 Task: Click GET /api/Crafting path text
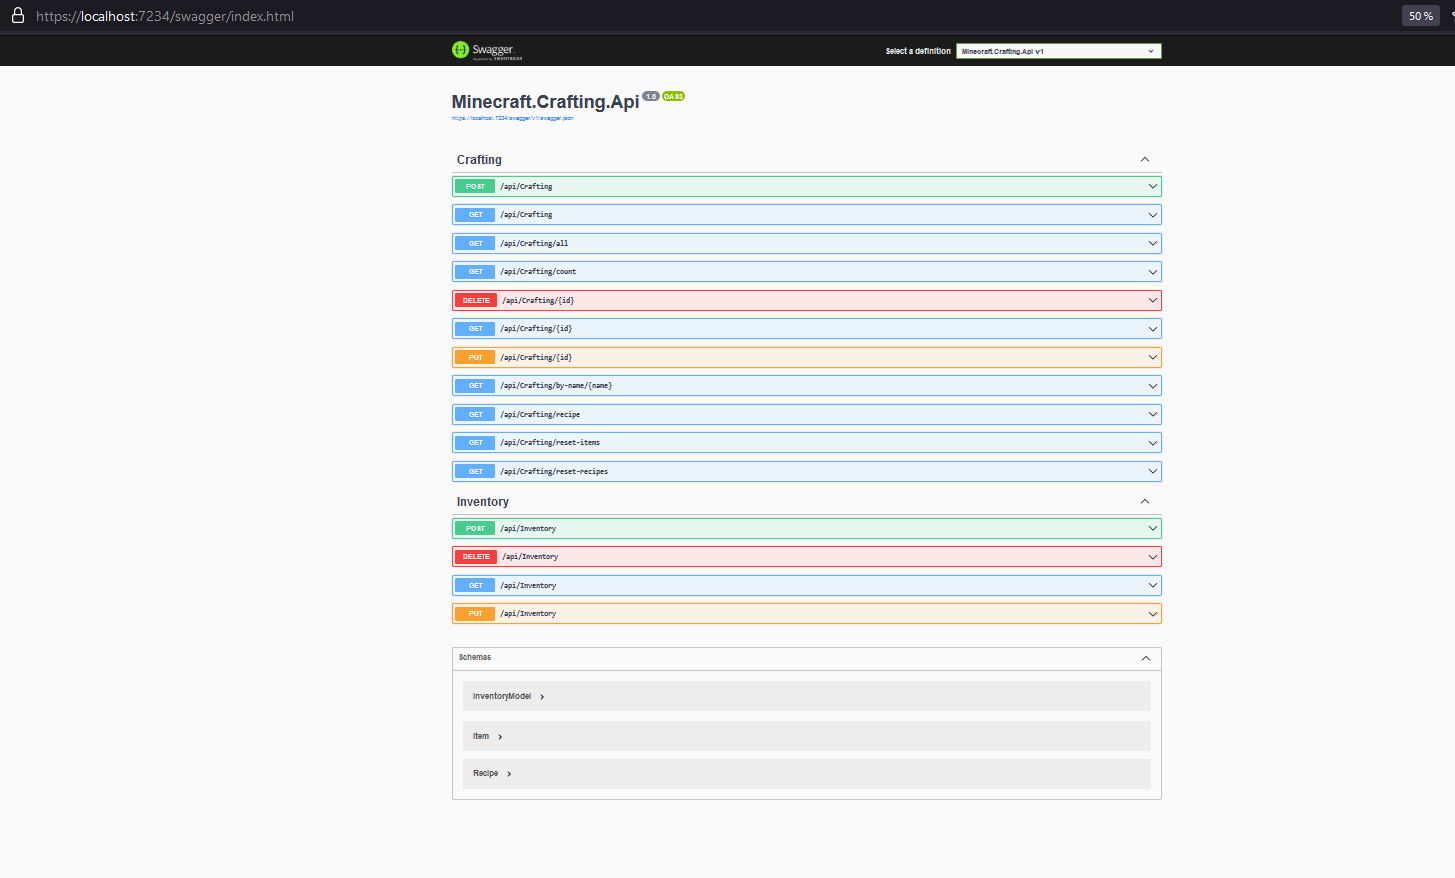coord(526,215)
